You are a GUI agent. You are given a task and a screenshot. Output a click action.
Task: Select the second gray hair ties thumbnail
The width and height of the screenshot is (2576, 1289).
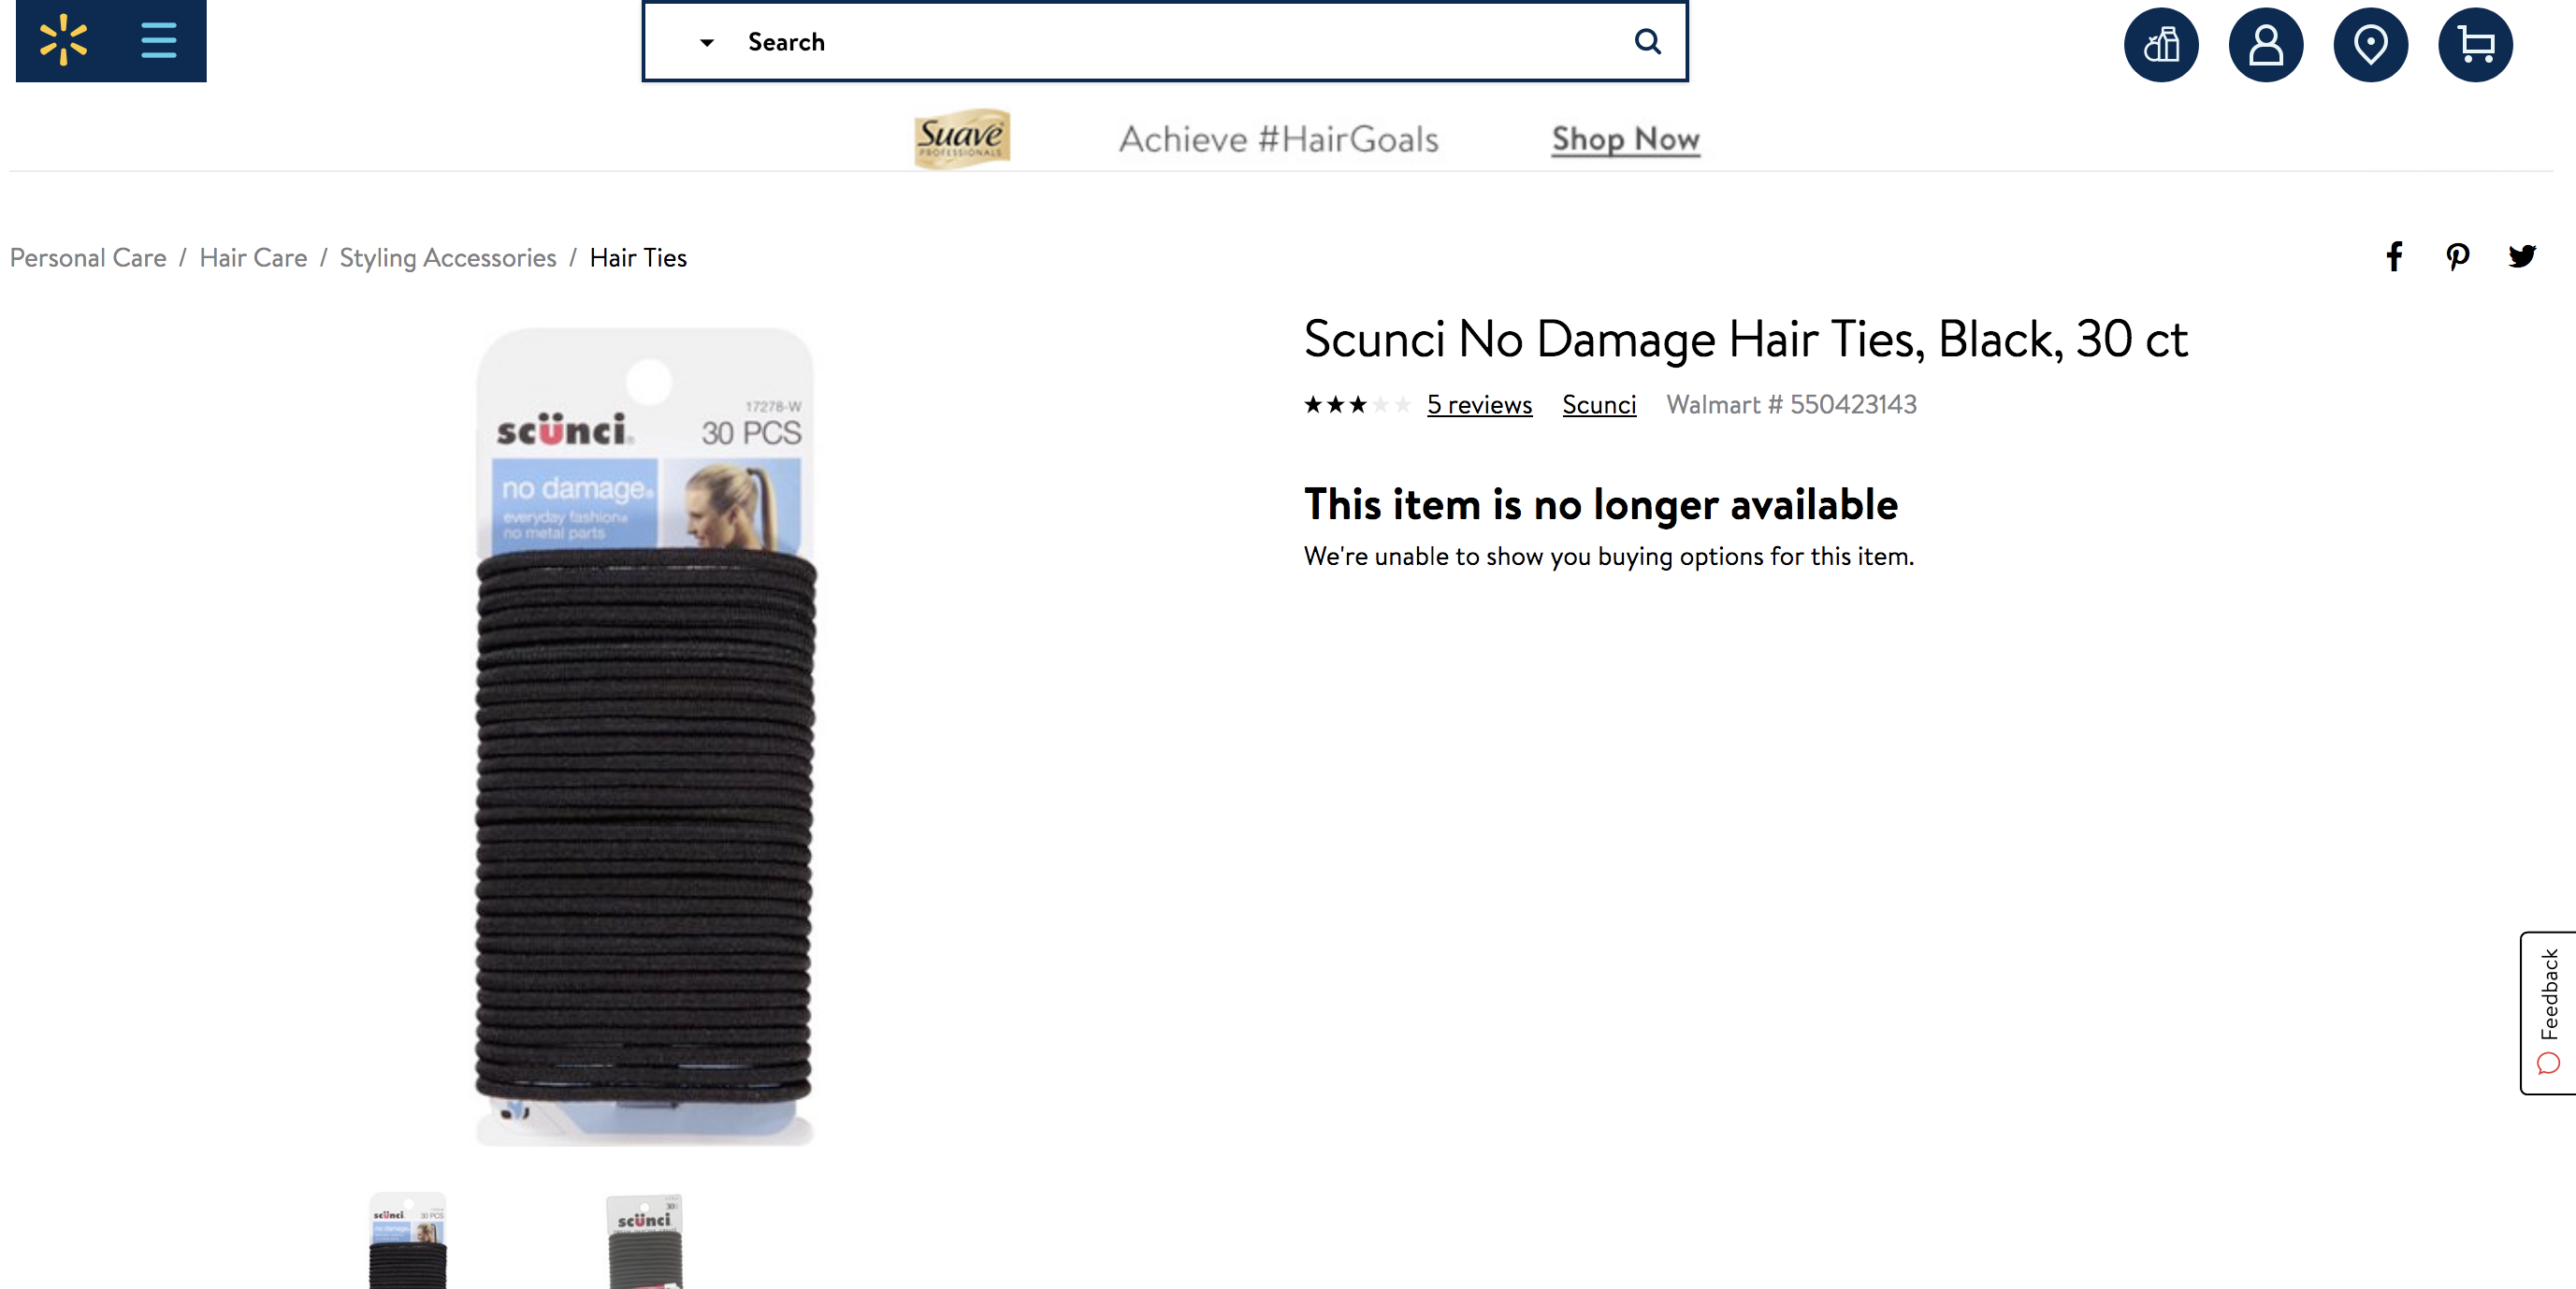click(x=645, y=1240)
